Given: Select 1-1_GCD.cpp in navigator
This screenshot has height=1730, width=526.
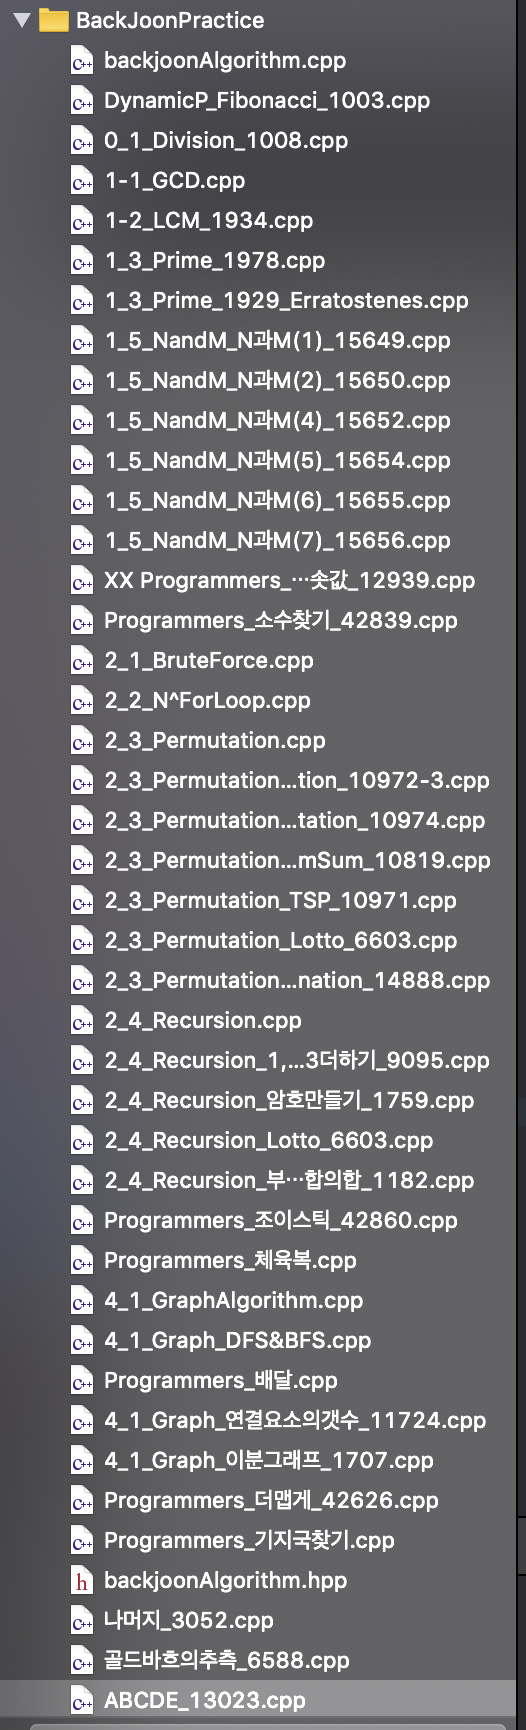Looking at the screenshot, I should [x=175, y=181].
